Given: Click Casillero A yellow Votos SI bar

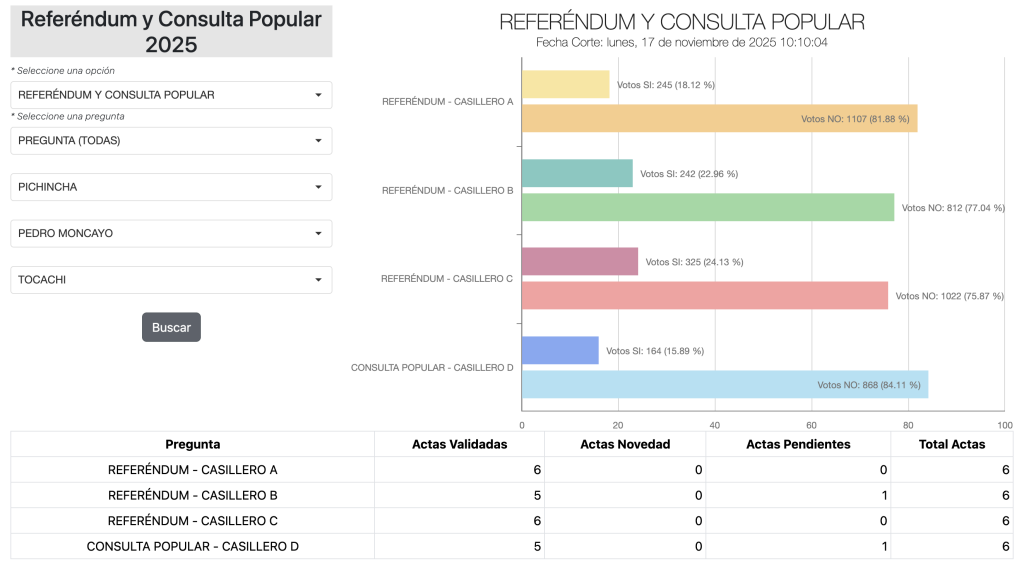Looking at the screenshot, I should 565,85.
